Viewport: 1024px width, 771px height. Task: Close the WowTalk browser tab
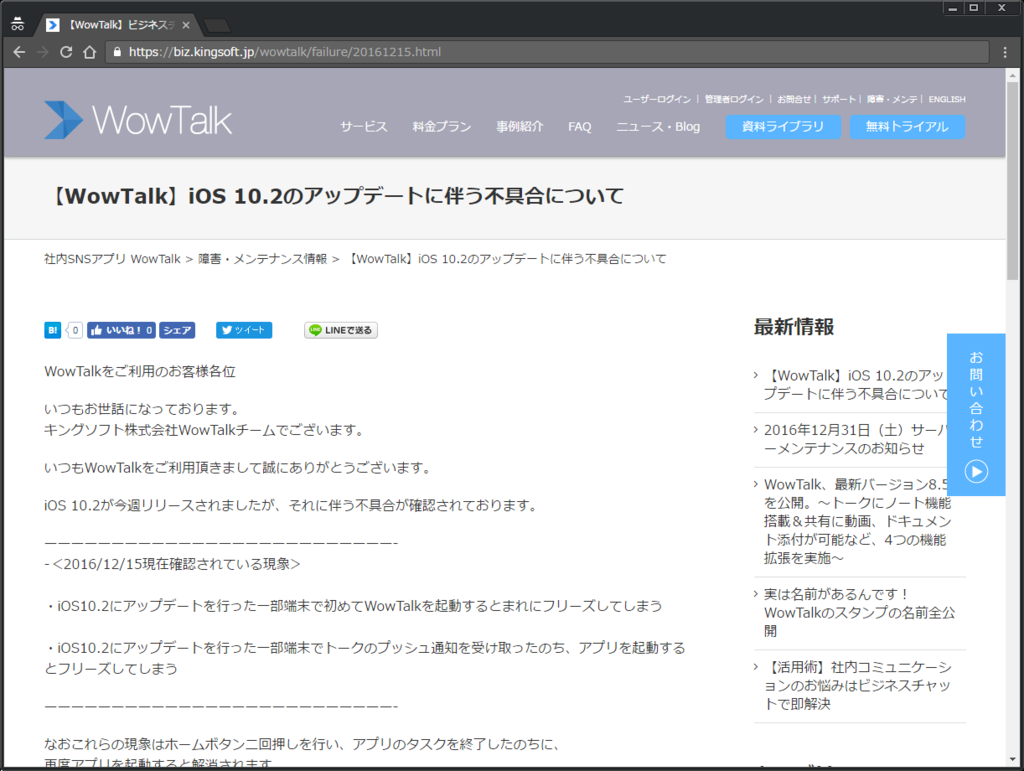pos(186,25)
